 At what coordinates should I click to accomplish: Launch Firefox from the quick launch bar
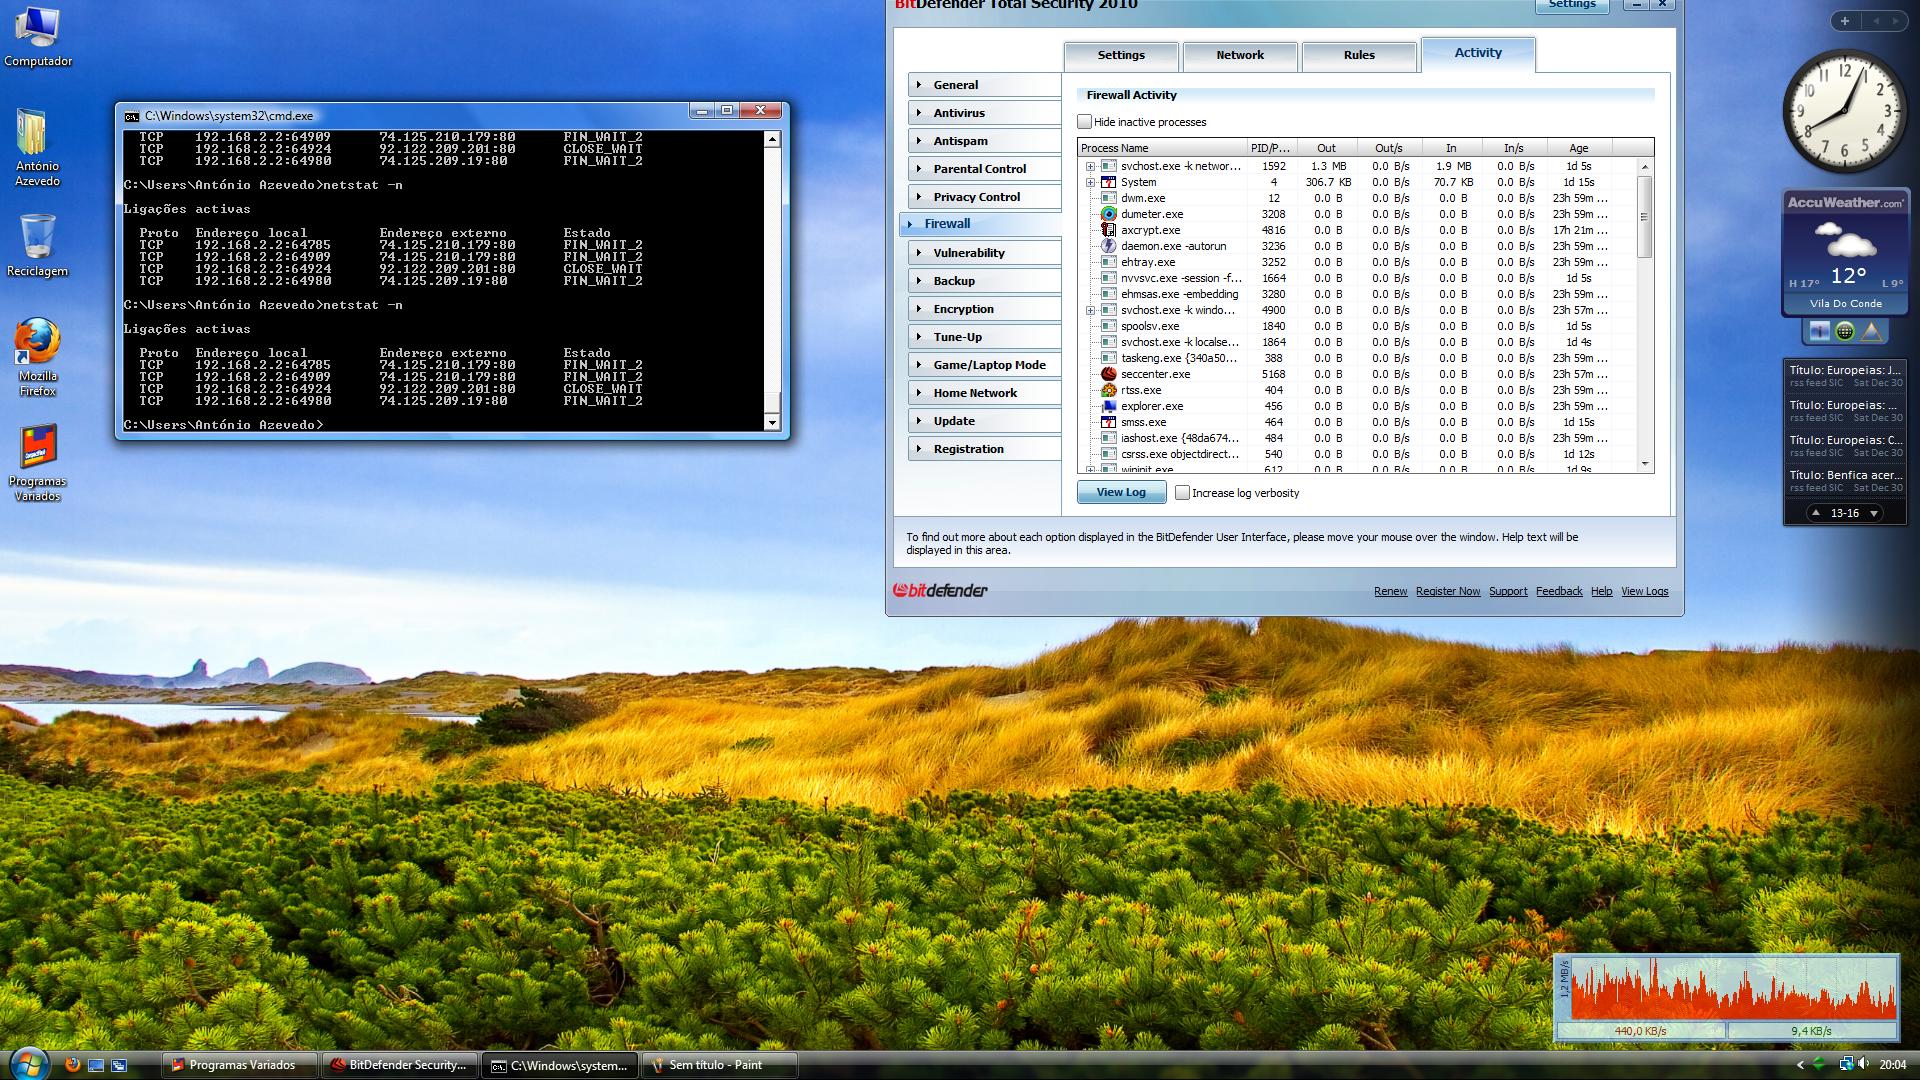(x=73, y=1065)
